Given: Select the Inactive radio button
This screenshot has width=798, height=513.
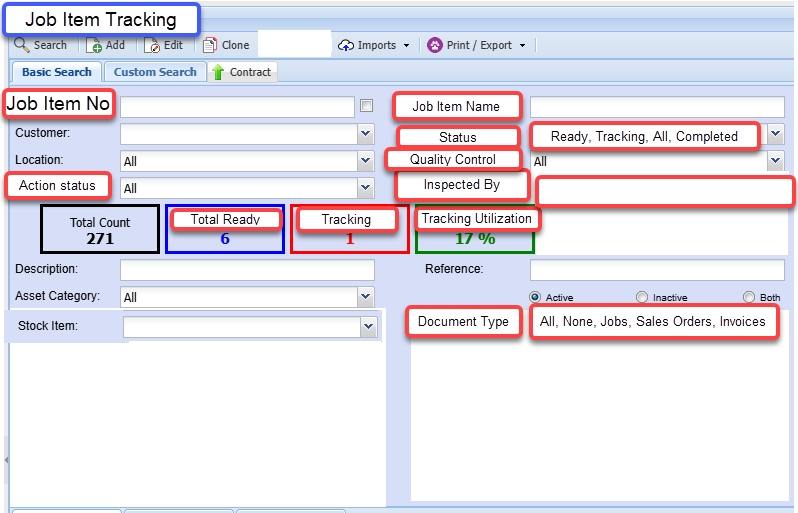Looking at the screenshot, I should 642,297.
